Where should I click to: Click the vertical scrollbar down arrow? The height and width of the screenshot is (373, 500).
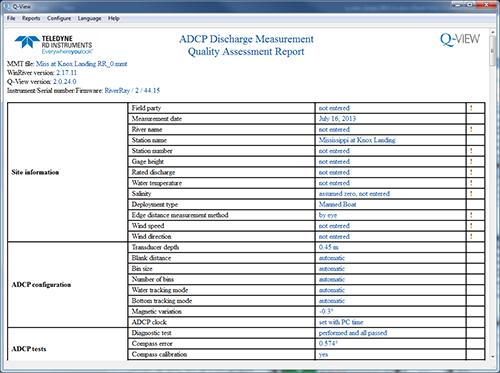pos(493,356)
